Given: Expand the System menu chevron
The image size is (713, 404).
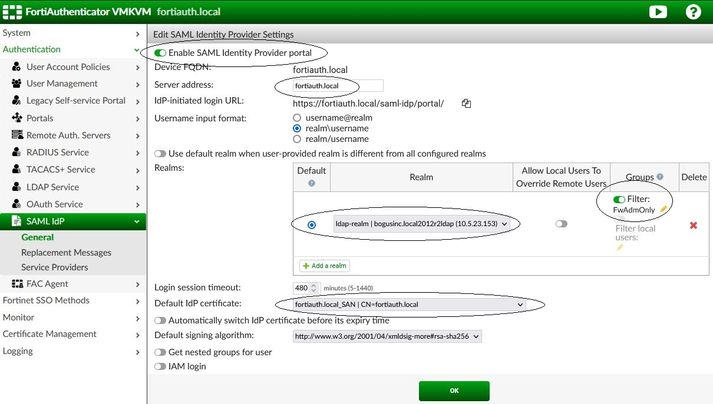Looking at the screenshot, I should pos(137,34).
